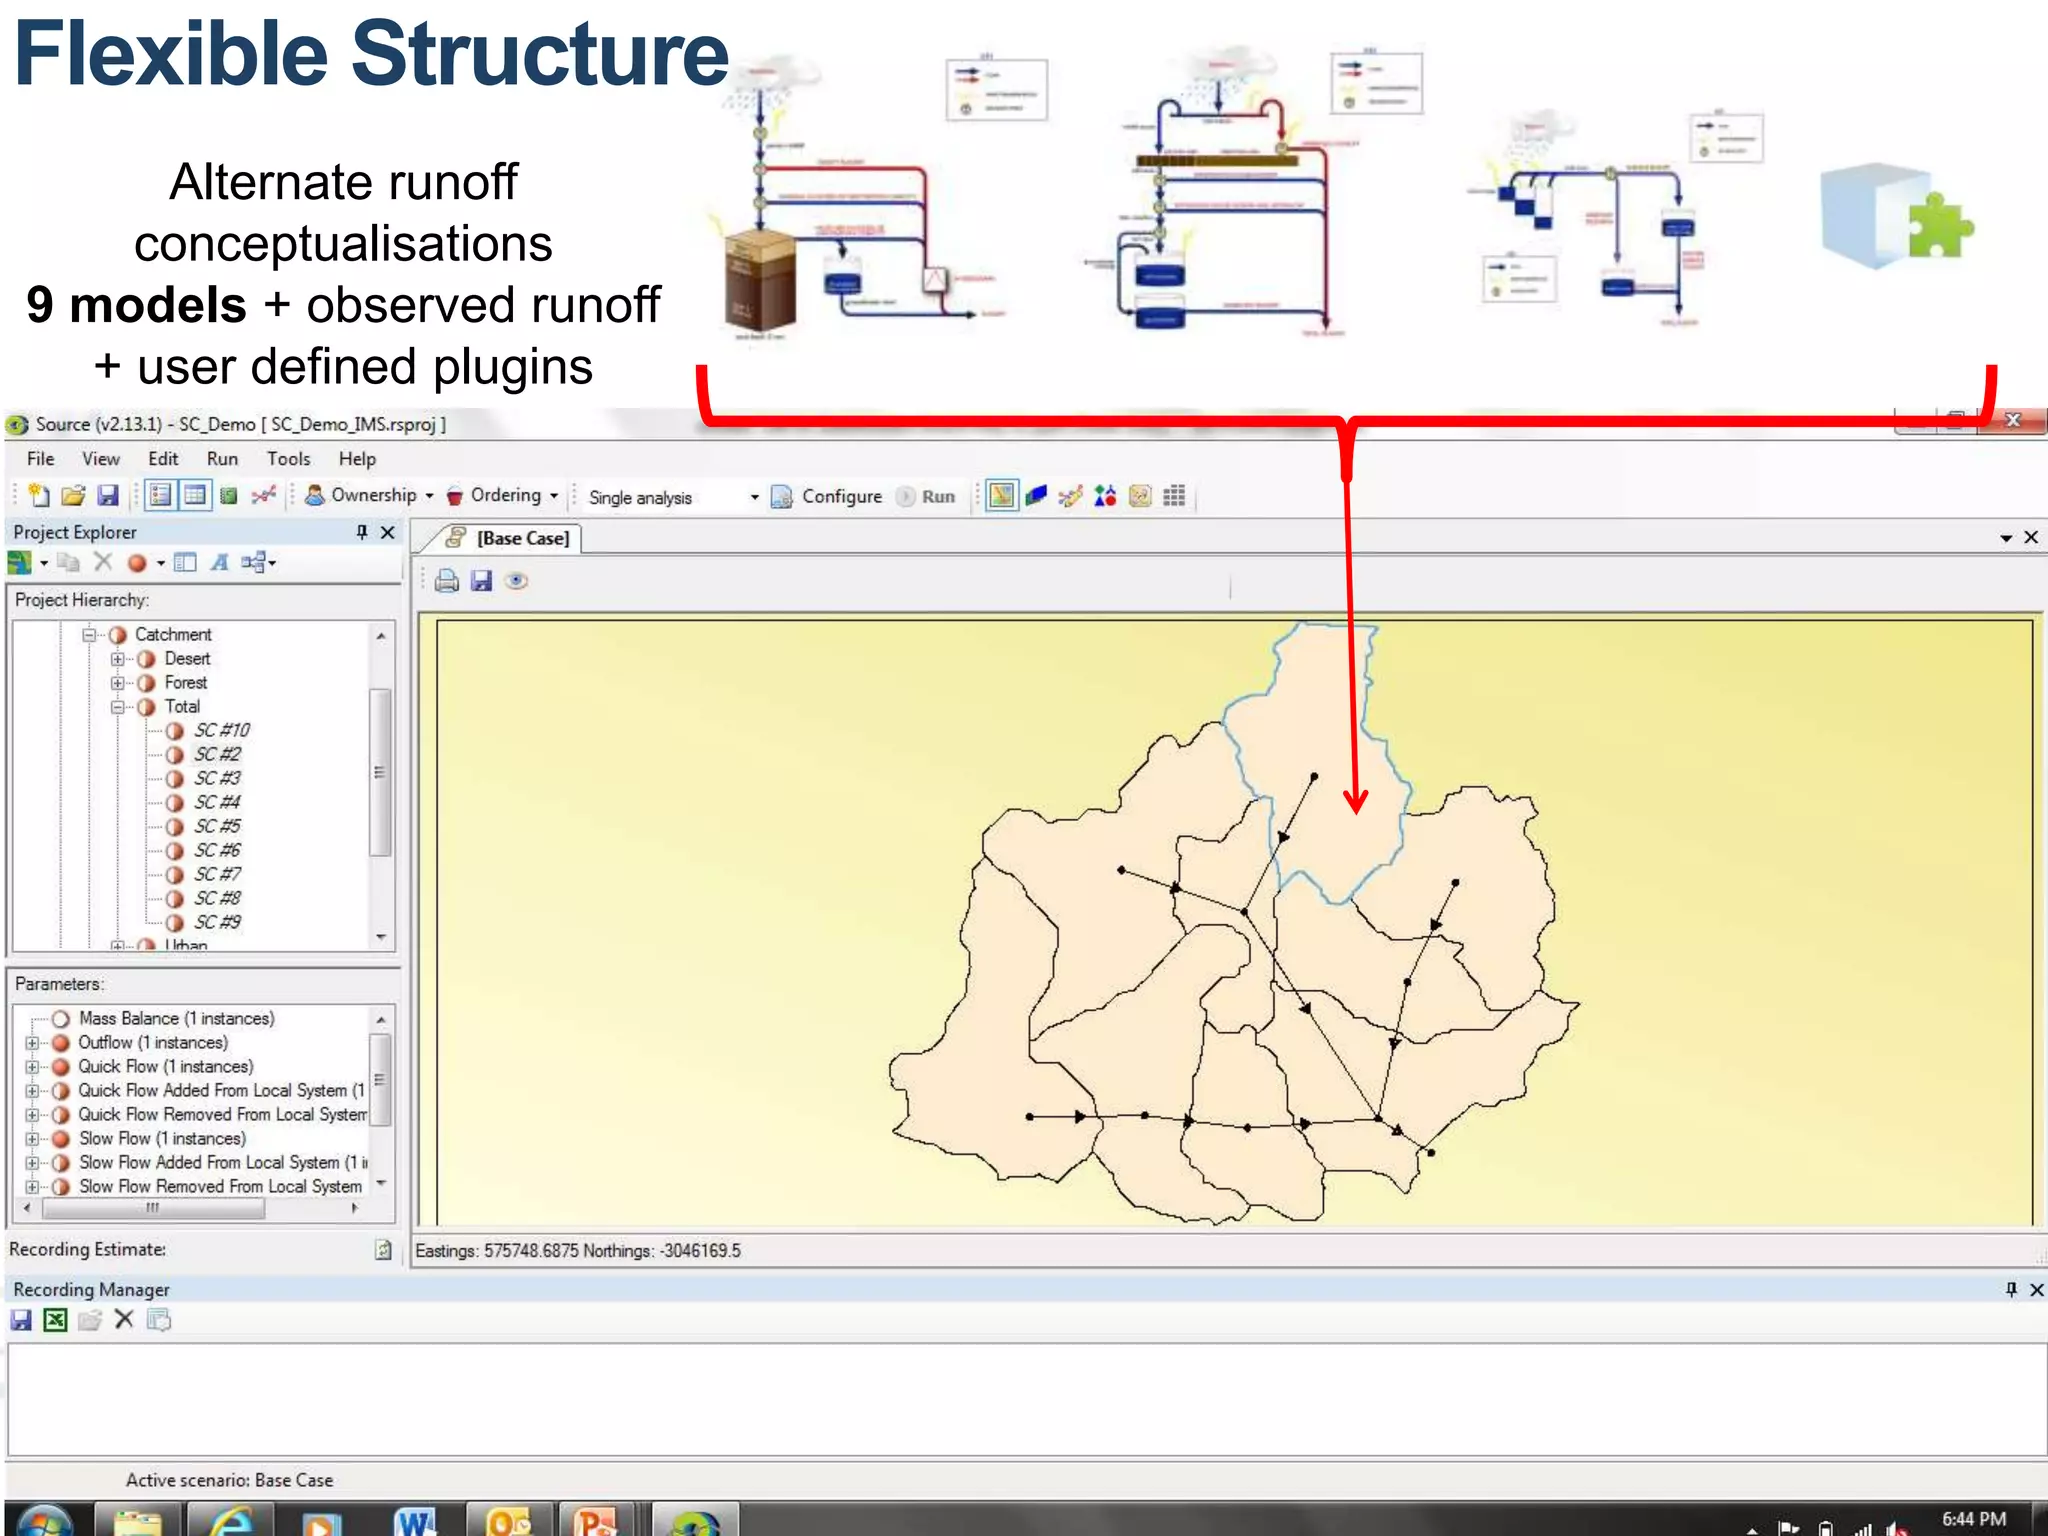Click the Export to Excel icon in Recording Manager

[55, 1320]
